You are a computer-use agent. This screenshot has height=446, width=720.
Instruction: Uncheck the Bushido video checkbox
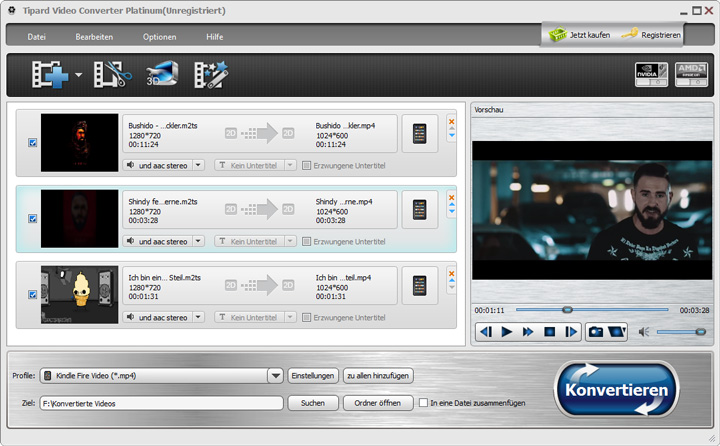point(32,142)
